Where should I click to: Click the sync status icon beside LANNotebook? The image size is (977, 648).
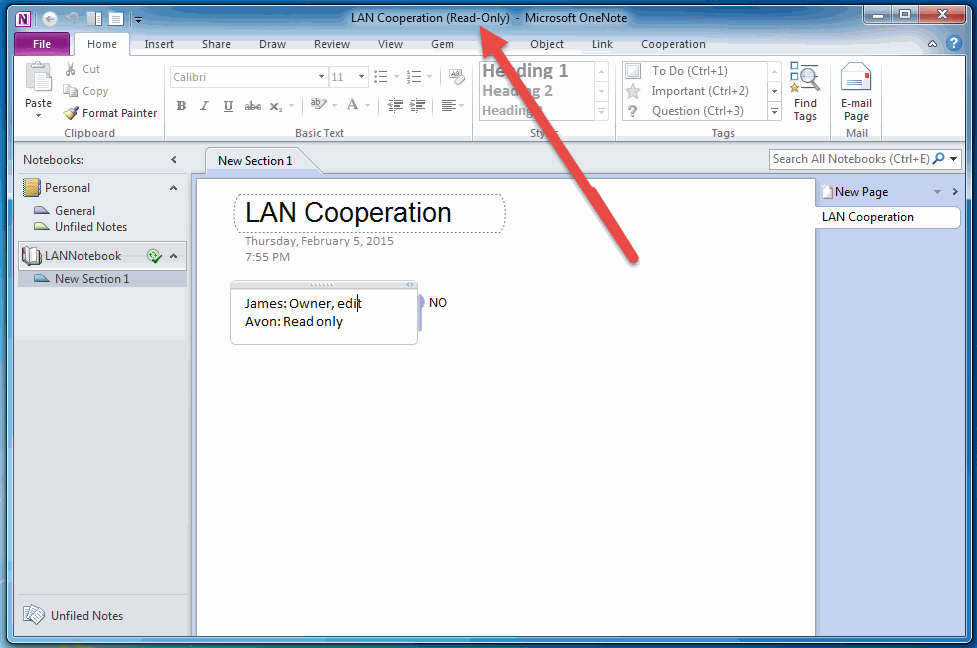[x=154, y=255]
